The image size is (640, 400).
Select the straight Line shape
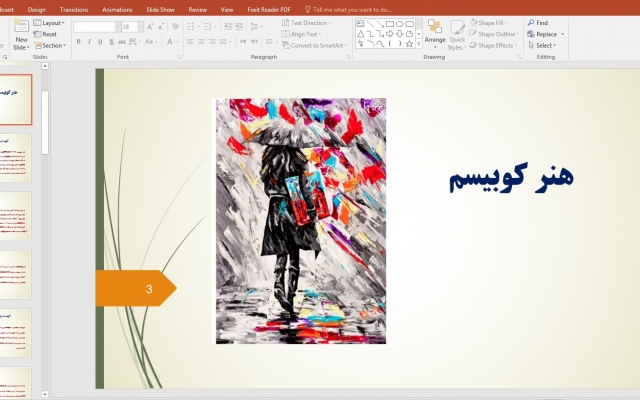370,24
